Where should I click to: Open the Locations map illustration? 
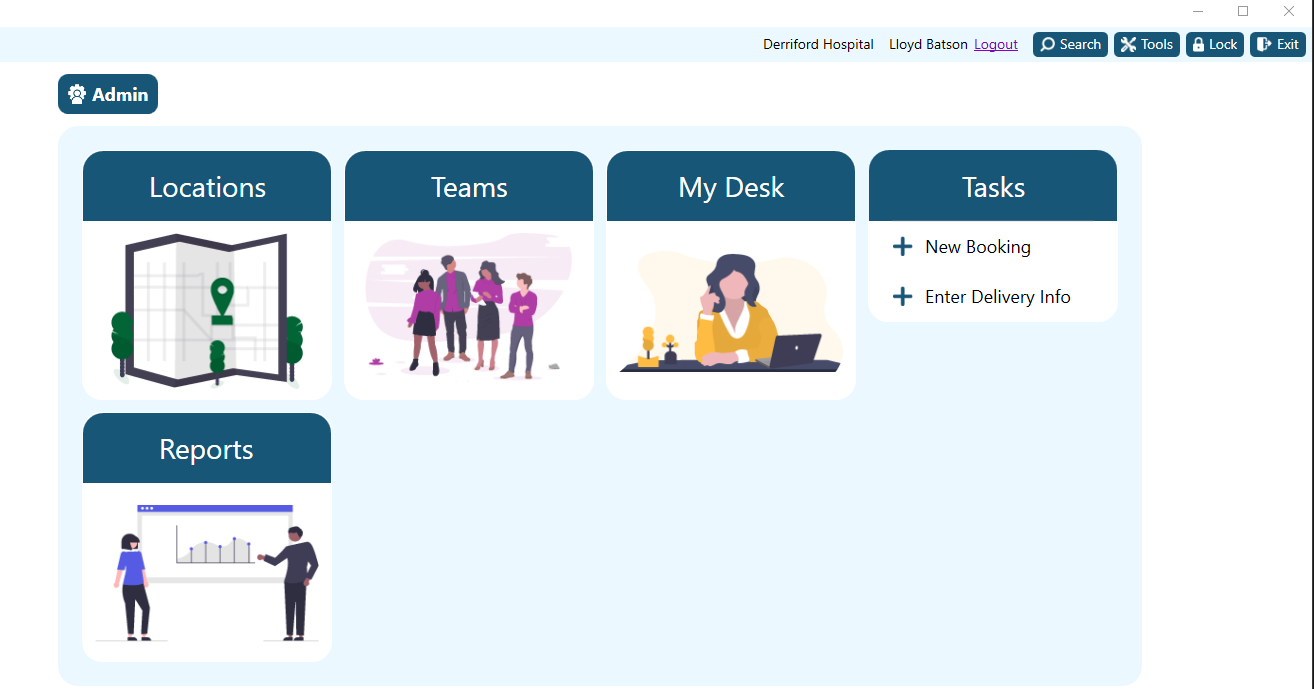pyautogui.click(x=207, y=310)
